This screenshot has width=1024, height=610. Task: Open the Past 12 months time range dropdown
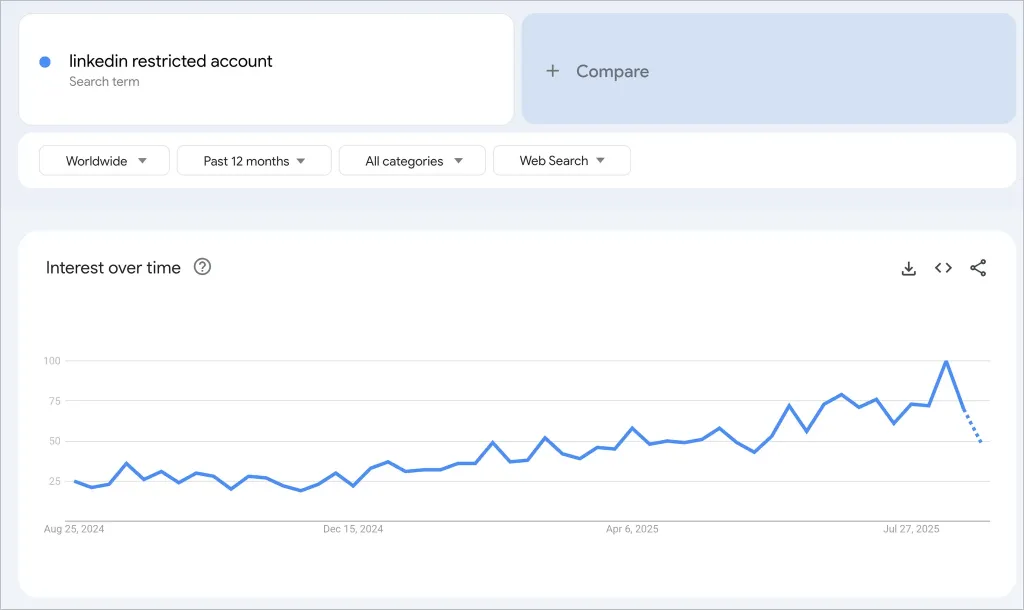pyautogui.click(x=254, y=161)
